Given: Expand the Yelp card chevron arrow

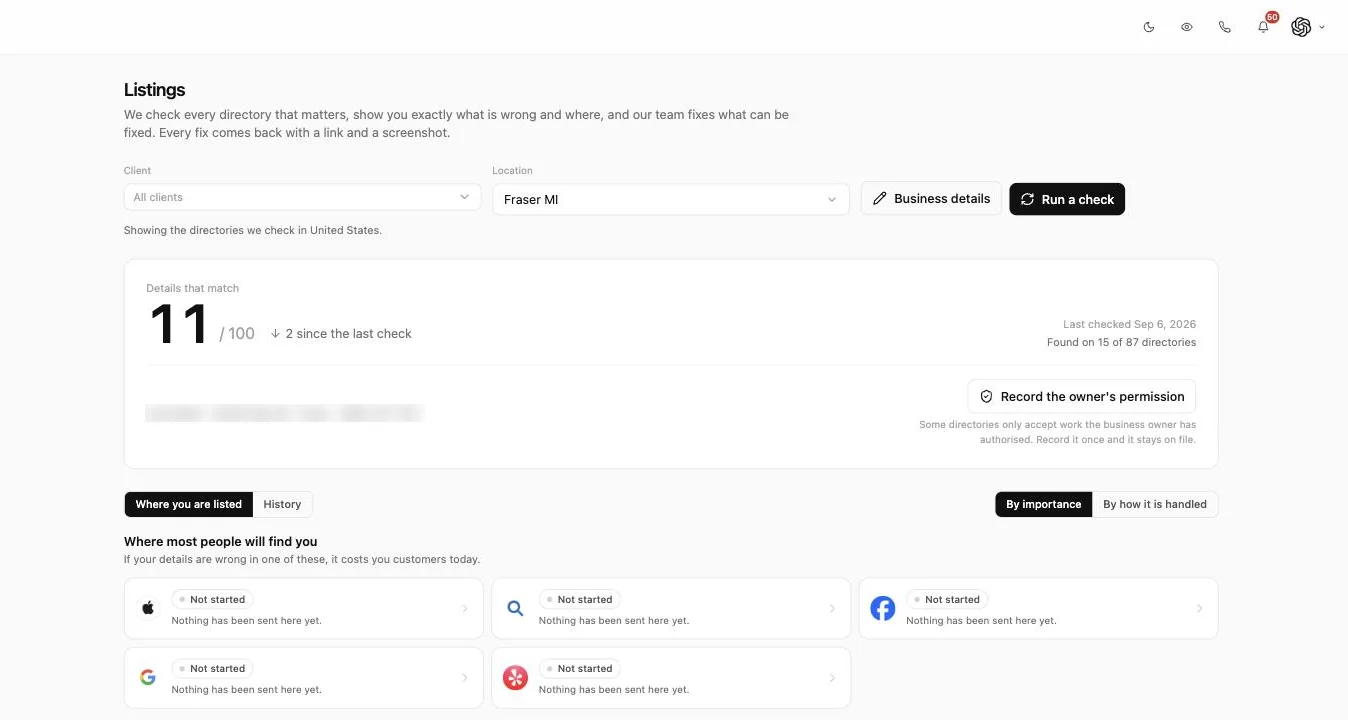Looking at the screenshot, I should (x=833, y=677).
